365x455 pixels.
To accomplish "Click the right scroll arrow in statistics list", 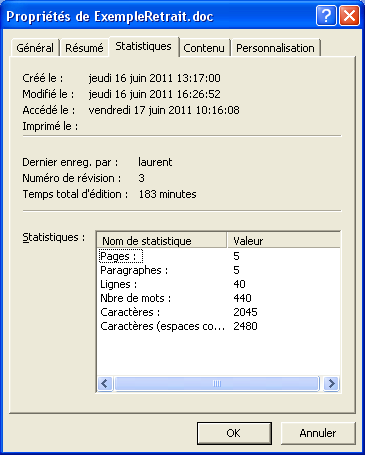I will 331,384.
